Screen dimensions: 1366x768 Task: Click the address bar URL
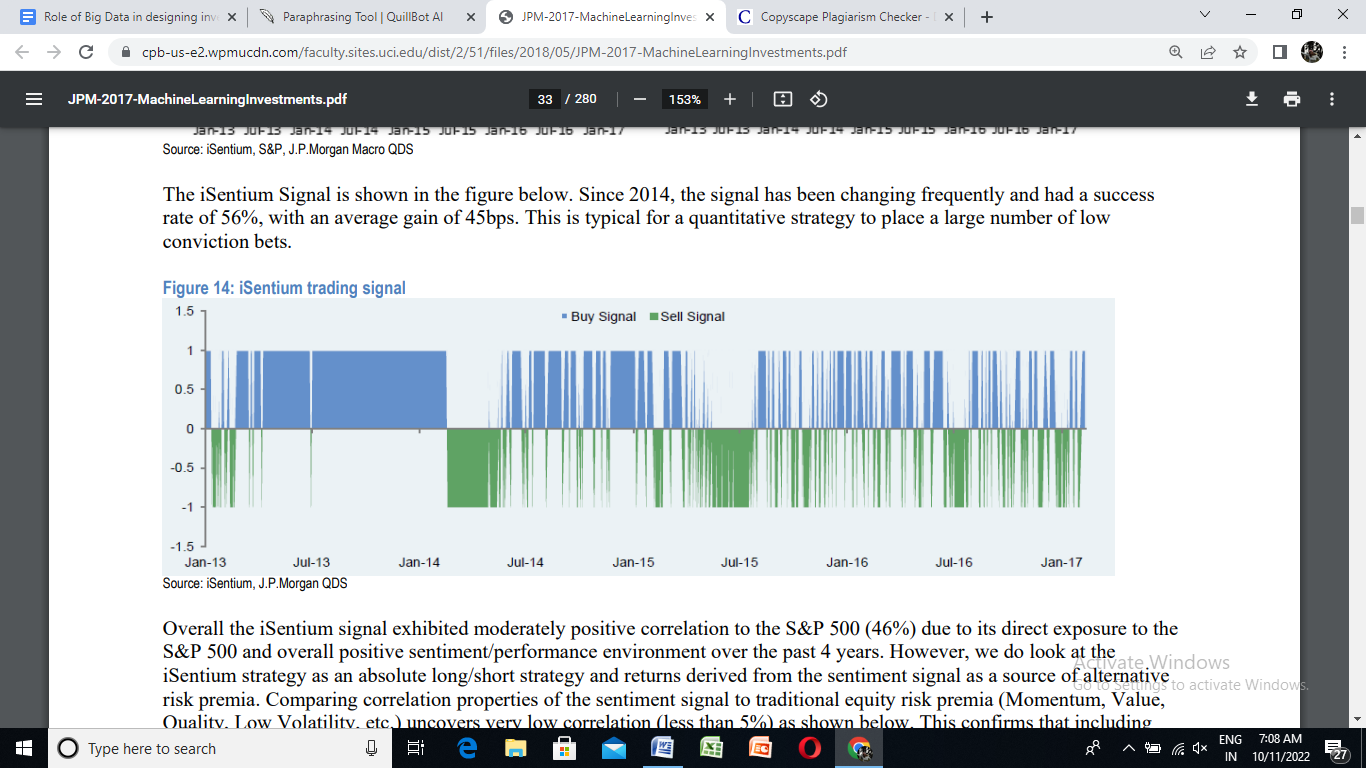(495, 52)
